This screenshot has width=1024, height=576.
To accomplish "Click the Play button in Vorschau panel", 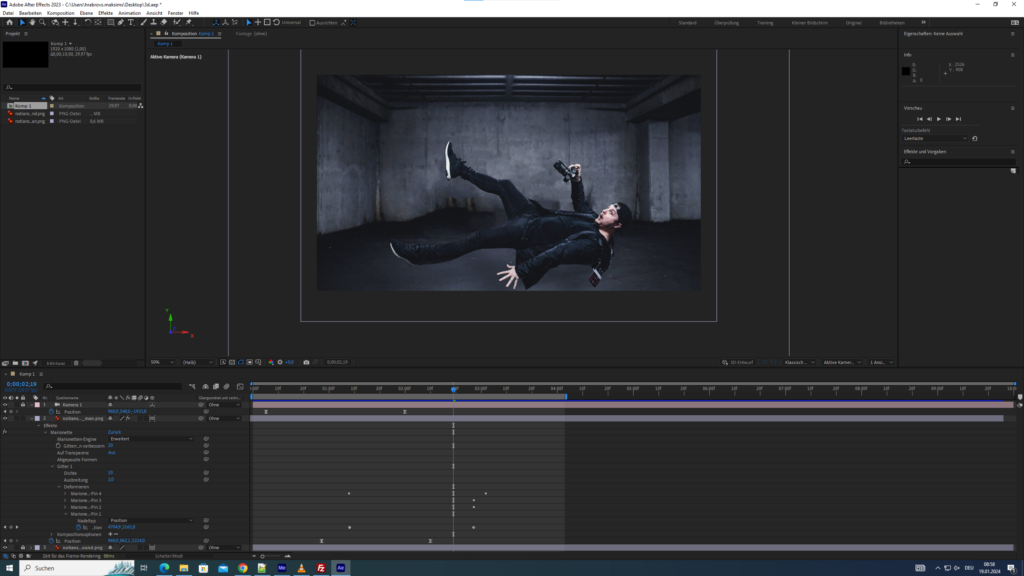I will [938, 119].
